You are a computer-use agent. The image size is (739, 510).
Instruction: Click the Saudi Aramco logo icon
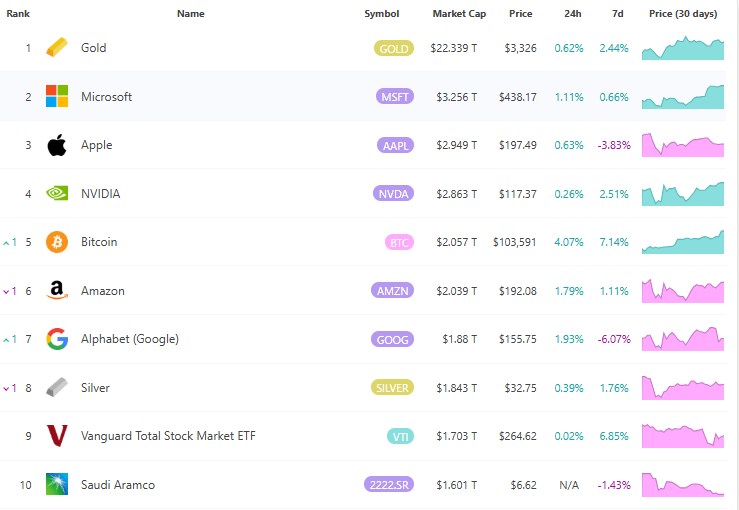tap(57, 484)
